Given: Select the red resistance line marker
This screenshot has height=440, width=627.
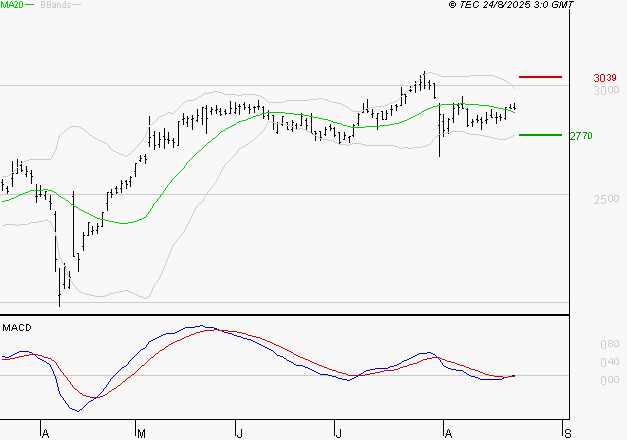Looking at the screenshot, I should tap(541, 77).
